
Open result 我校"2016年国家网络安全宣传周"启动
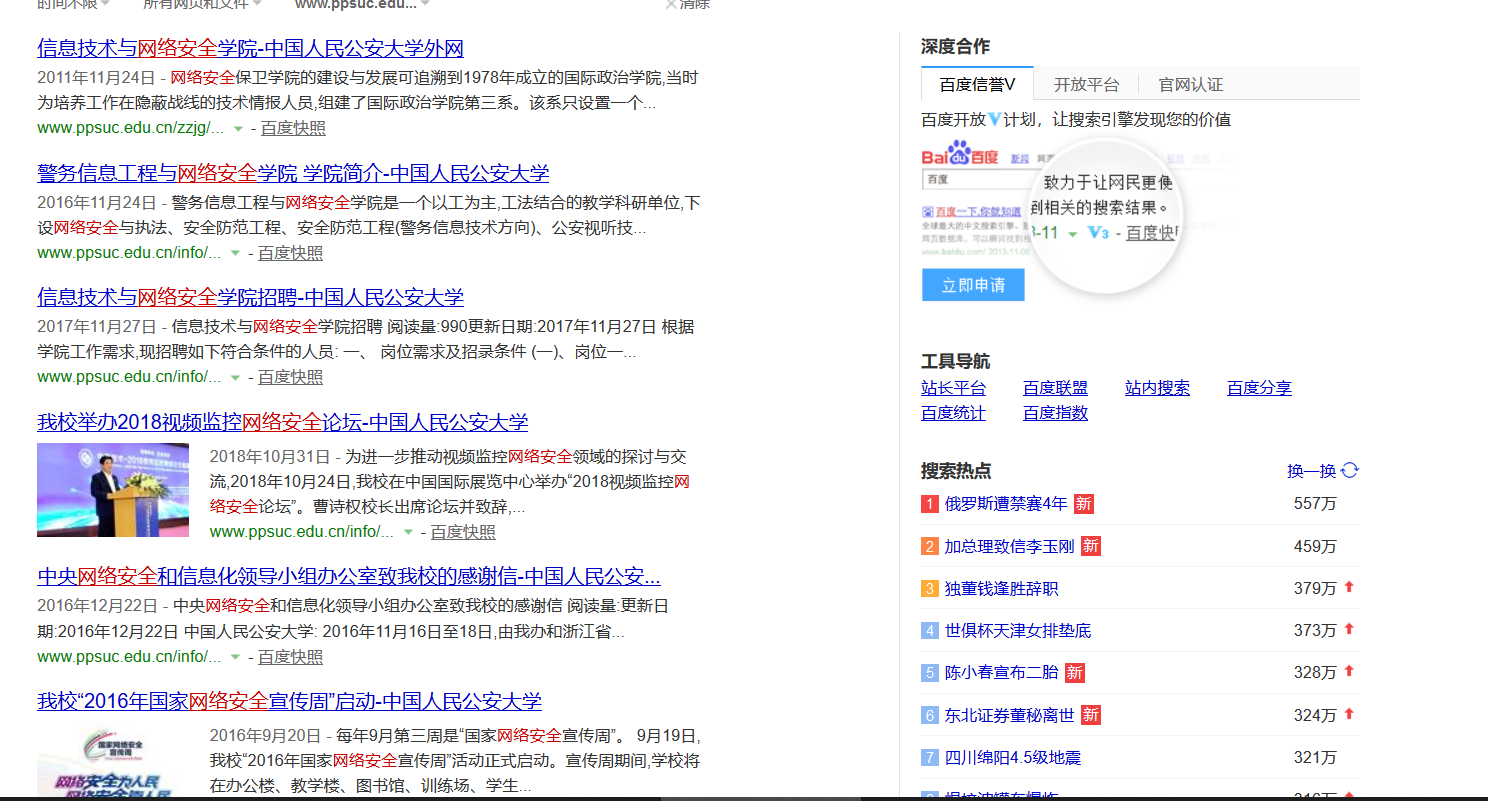click(x=289, y=701)
